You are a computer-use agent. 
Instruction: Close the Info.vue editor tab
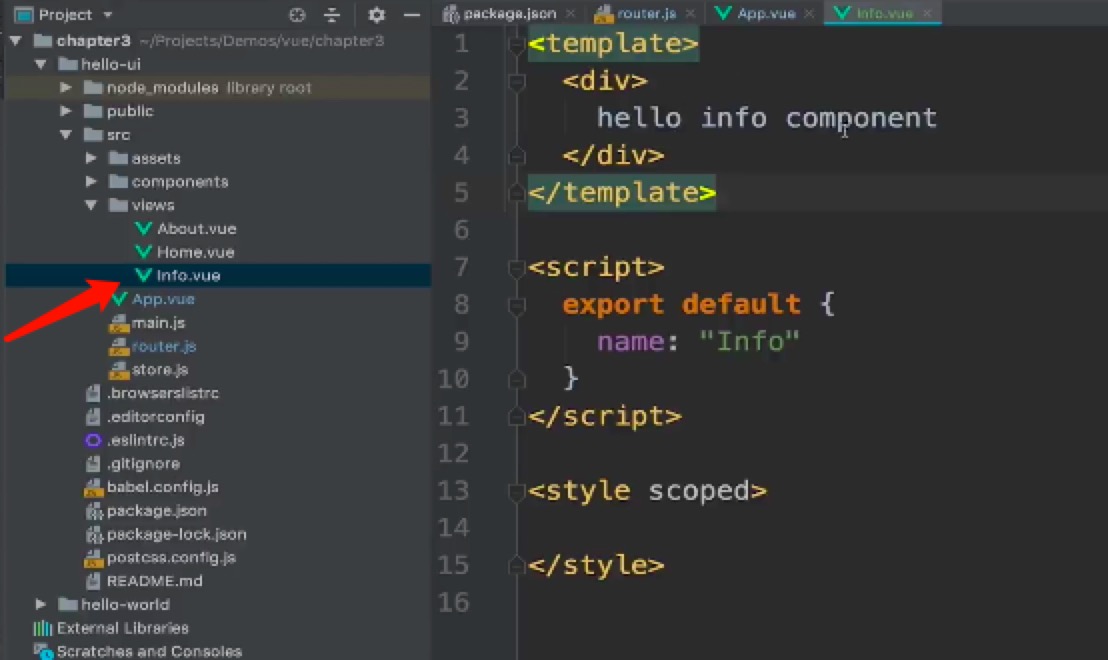coord(927,13)
